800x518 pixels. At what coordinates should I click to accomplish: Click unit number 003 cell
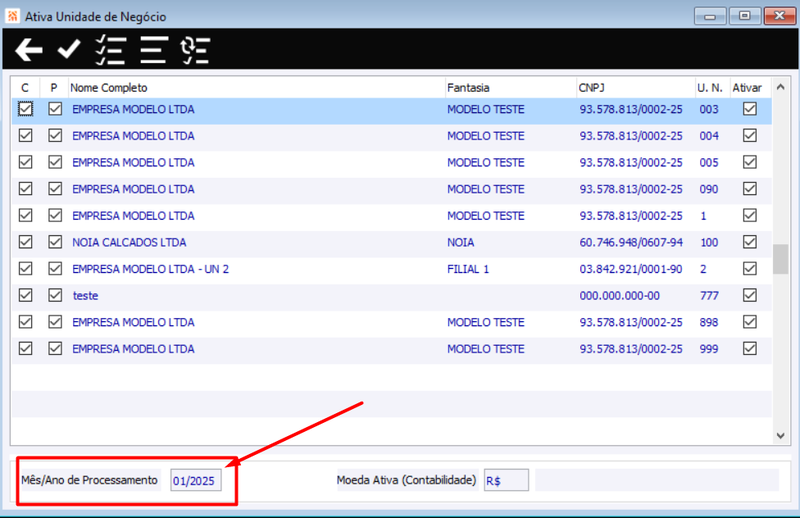709,109
